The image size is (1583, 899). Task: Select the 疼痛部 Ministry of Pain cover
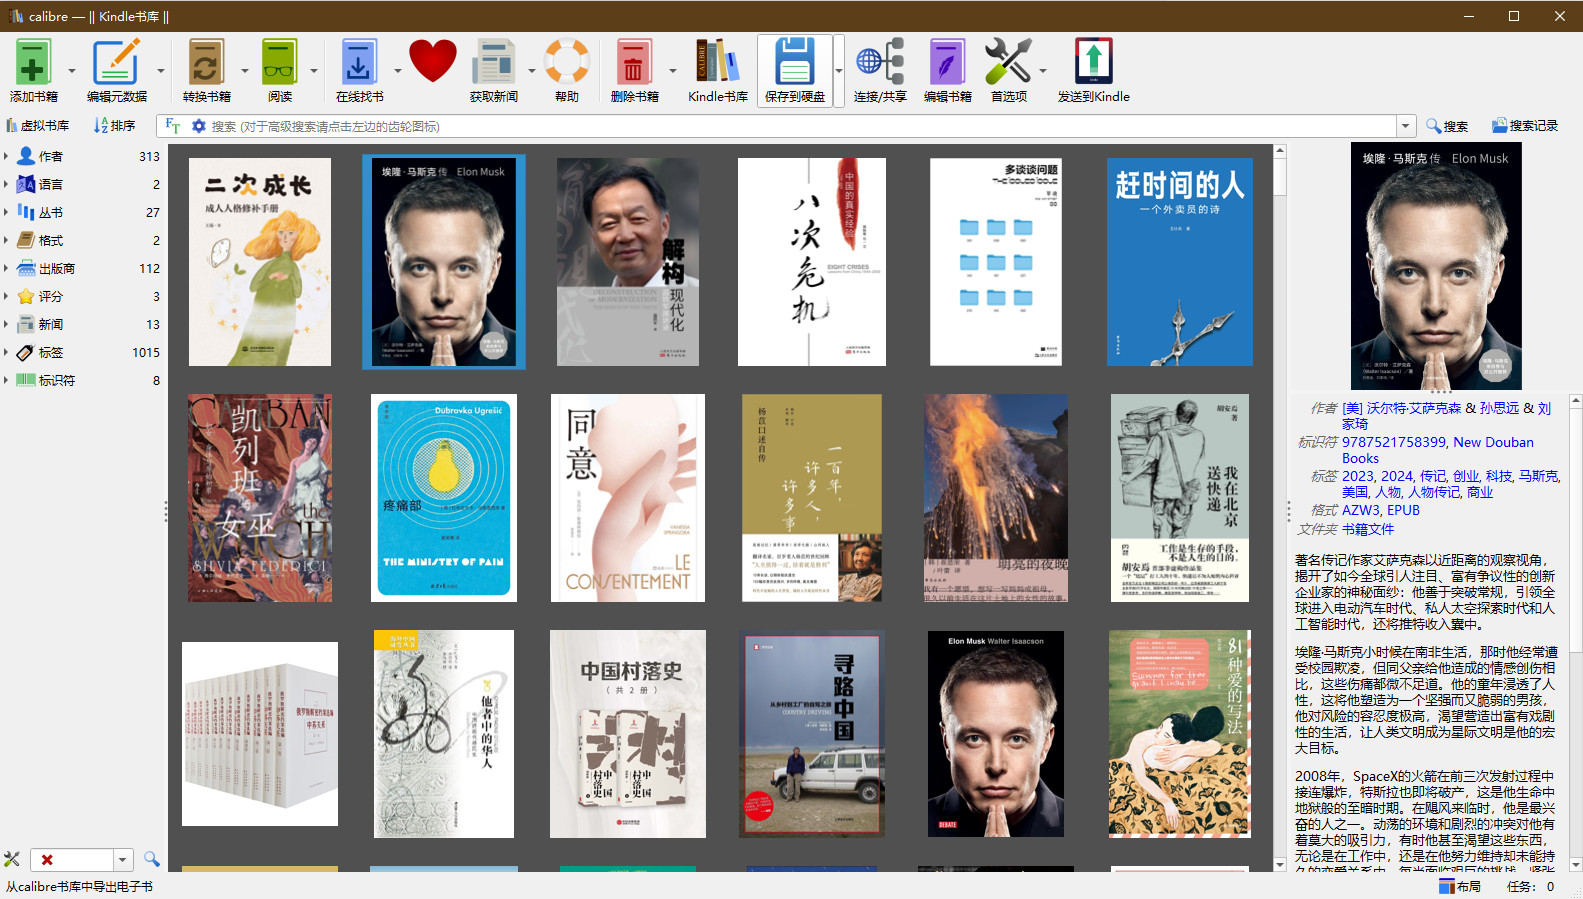444,498
